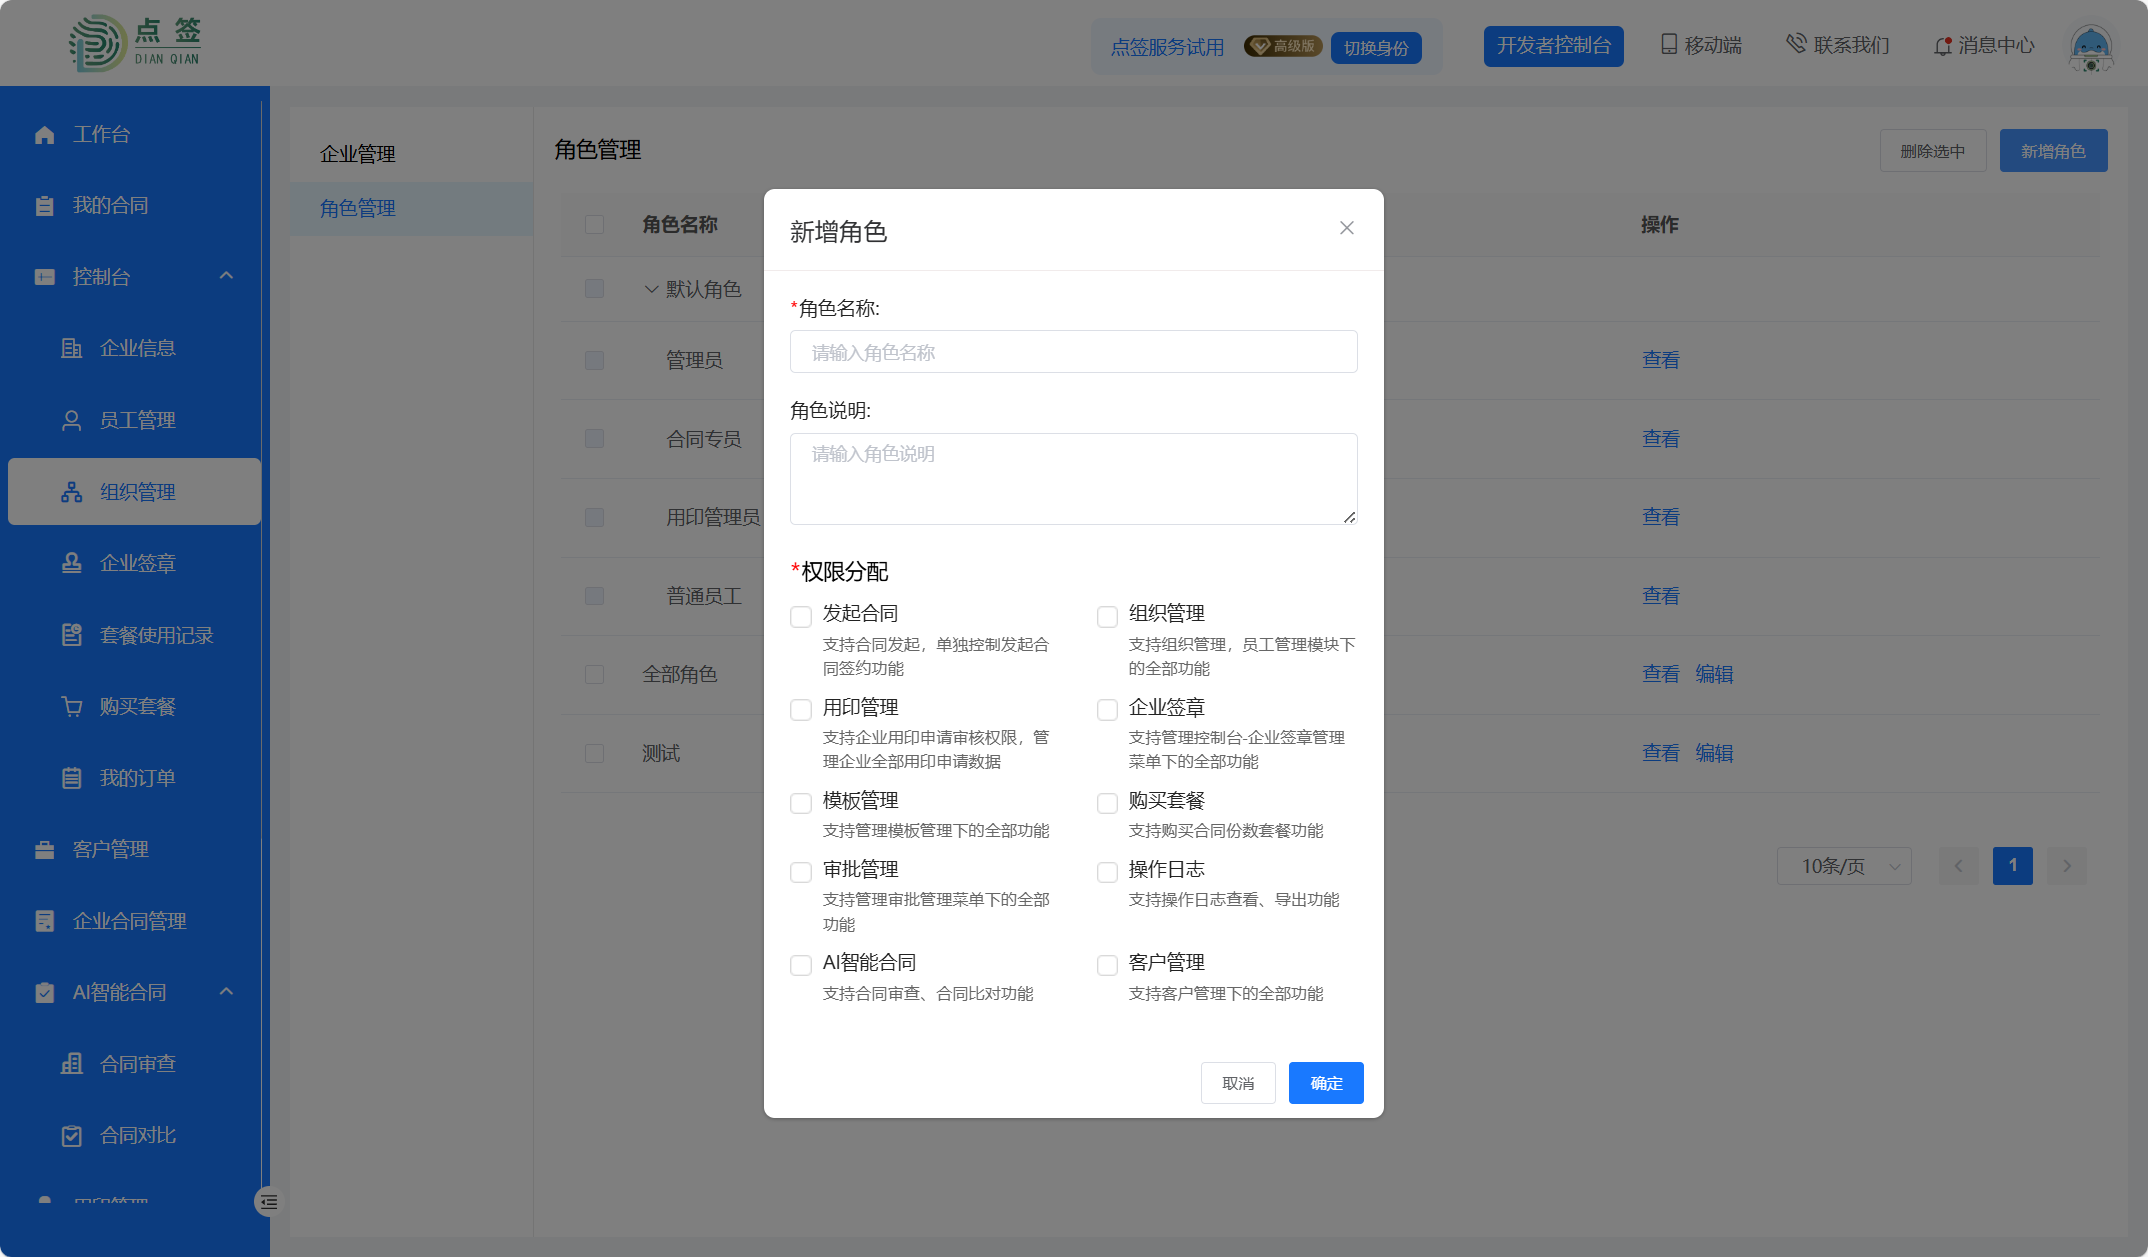This screenshot has width=2148, height=1257.
Task: Check the 操作日志 permission
Action: pos(1107,873)
